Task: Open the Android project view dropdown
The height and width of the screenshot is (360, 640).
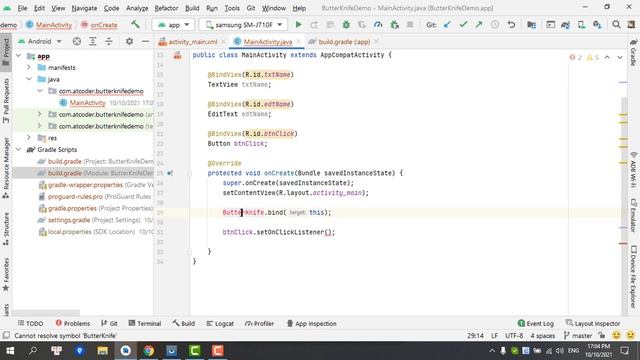Action: (40, 41)
